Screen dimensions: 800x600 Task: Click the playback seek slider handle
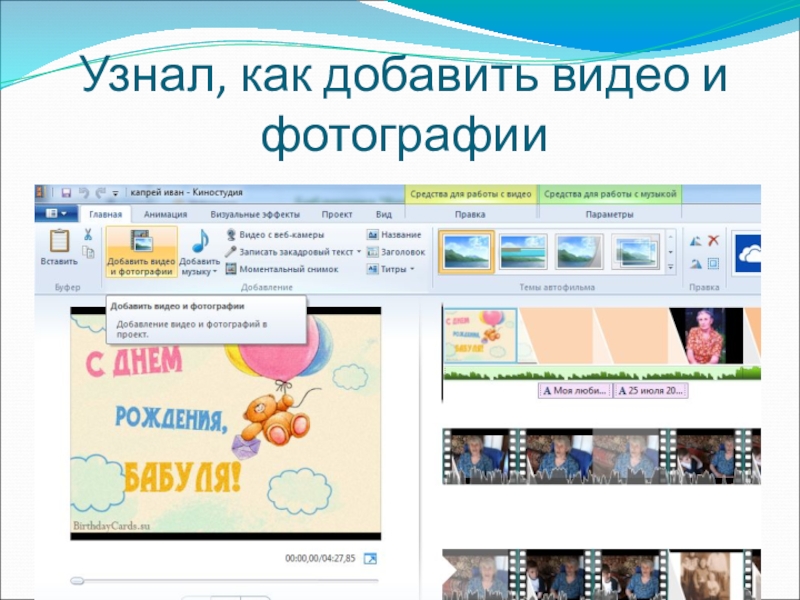tap(77, 581)
